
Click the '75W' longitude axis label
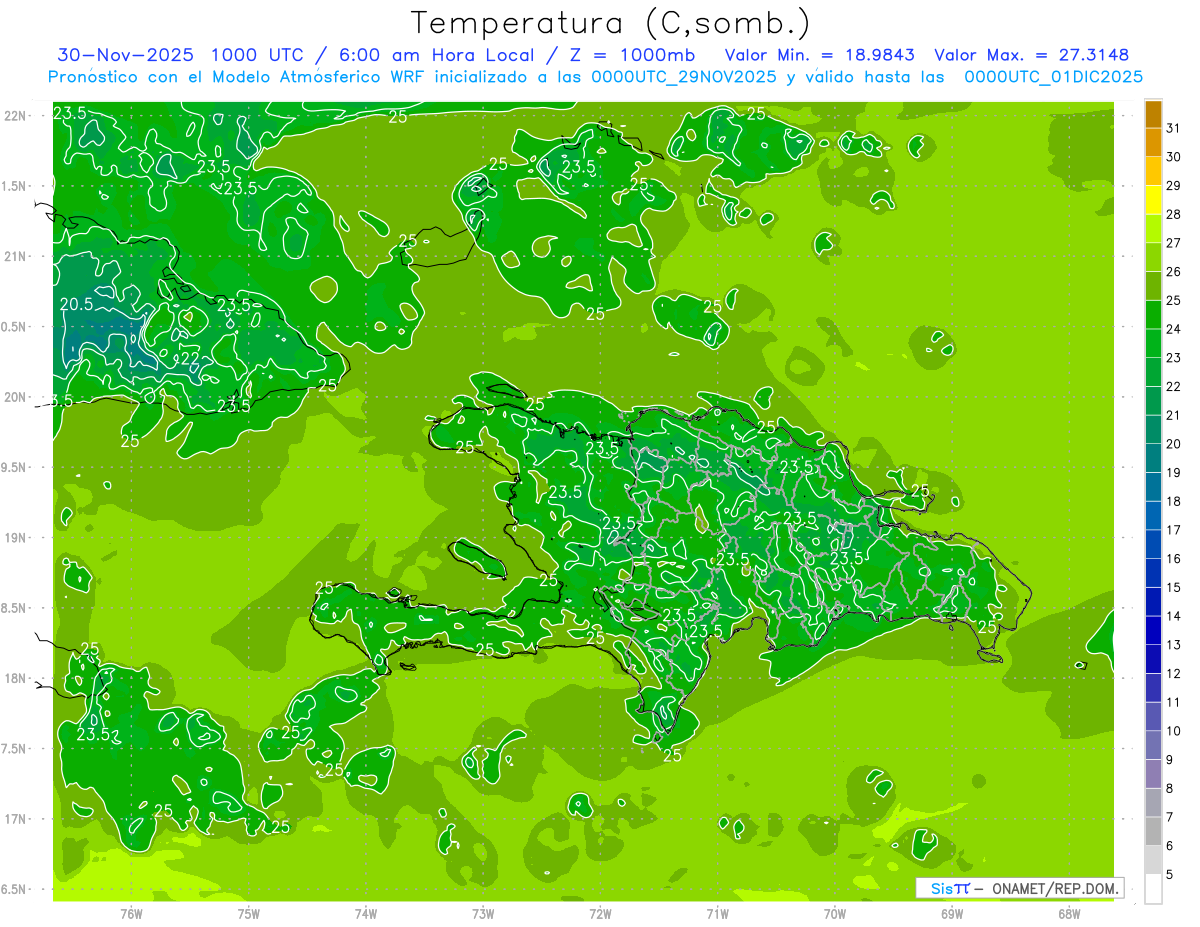coord(249,913)
